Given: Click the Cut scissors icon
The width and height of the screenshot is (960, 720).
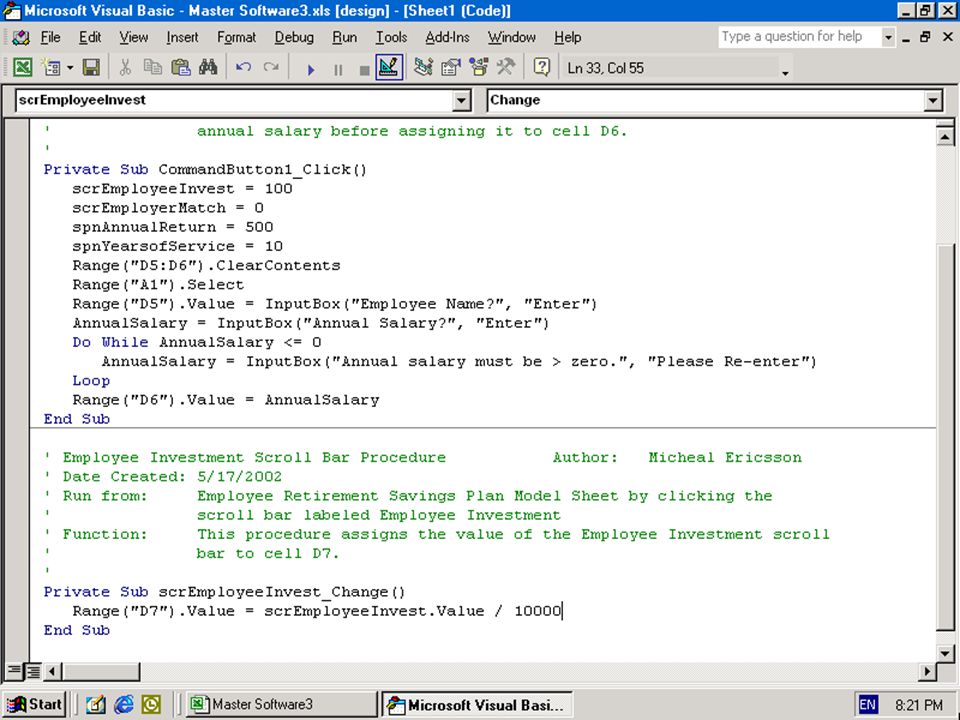Looking at the screenshot, I should (126, 67).
